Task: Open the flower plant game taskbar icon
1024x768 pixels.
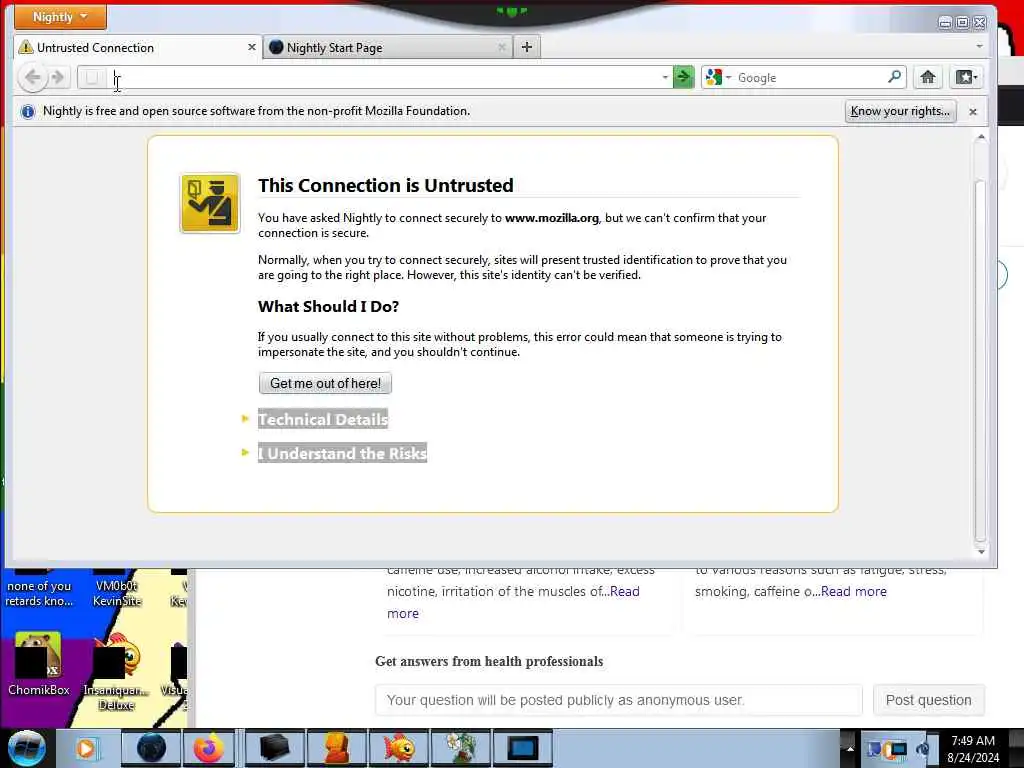Action: click(x=461, y=748)
